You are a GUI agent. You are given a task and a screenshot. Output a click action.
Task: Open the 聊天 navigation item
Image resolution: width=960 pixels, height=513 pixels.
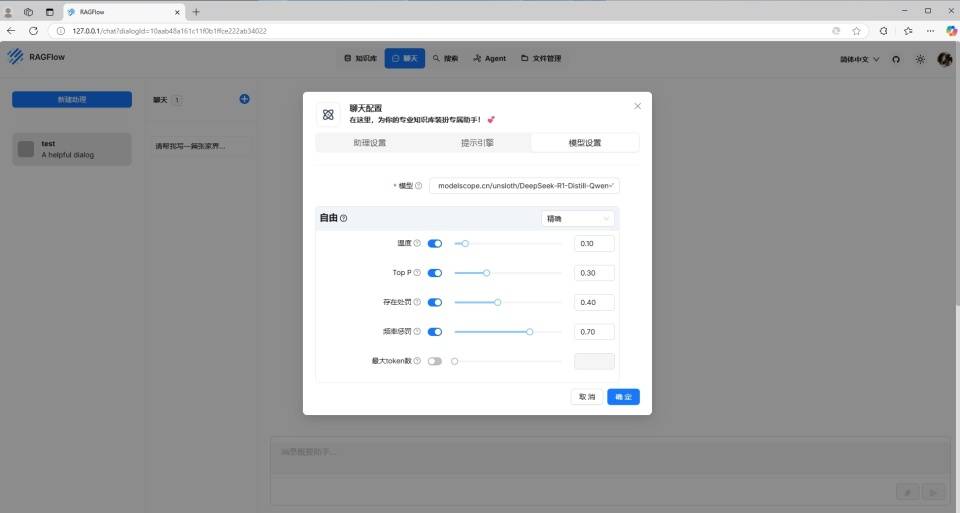point(405,58)
